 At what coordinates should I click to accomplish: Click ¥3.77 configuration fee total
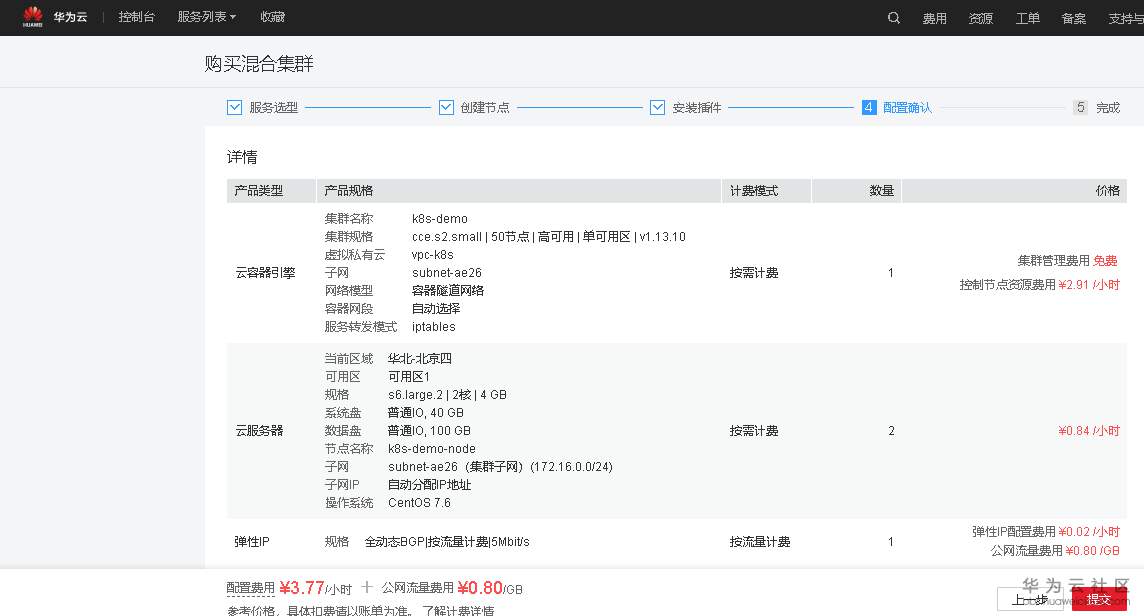coord(301,588)
